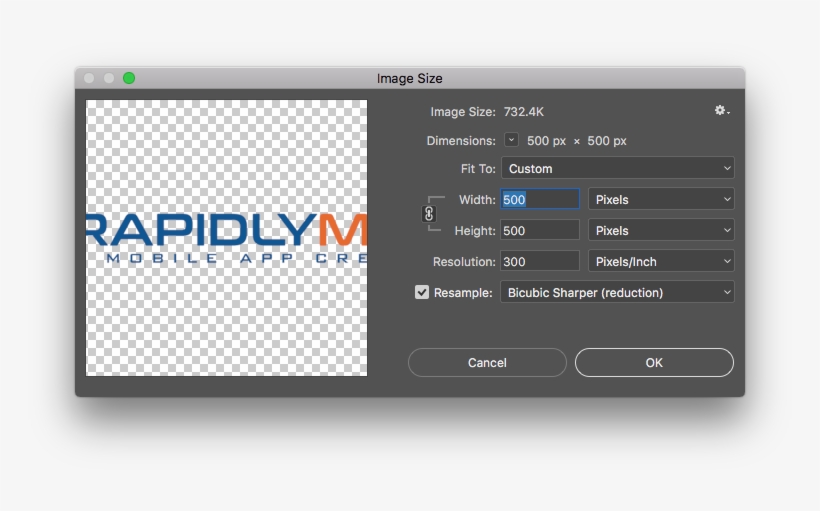
Task: Select the Height value field
Action: 540,231
